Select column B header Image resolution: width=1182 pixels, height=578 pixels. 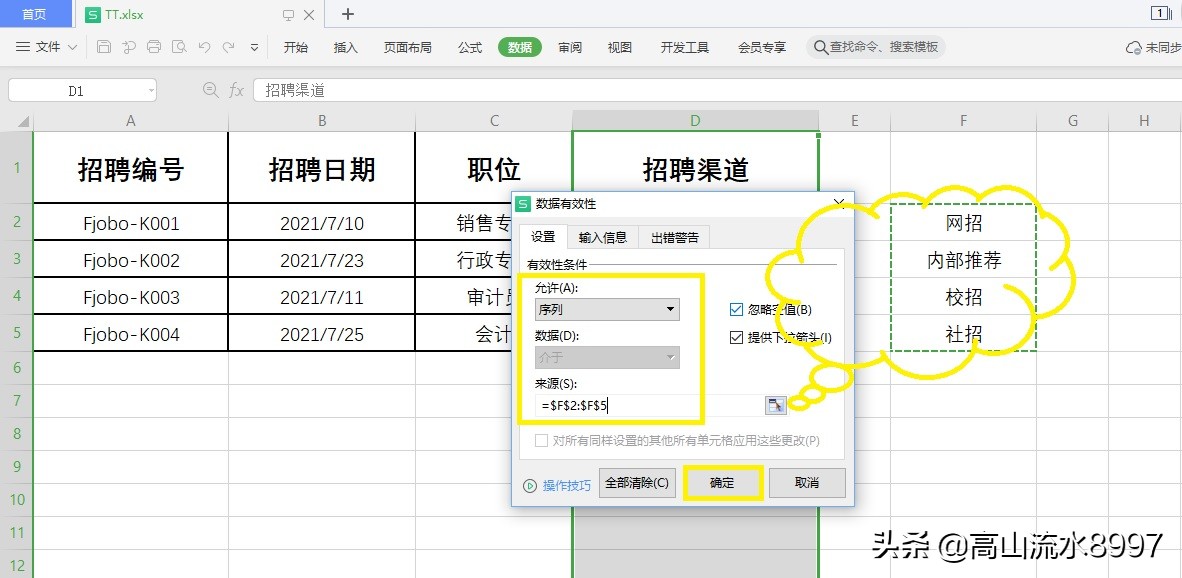pos(322,121)
